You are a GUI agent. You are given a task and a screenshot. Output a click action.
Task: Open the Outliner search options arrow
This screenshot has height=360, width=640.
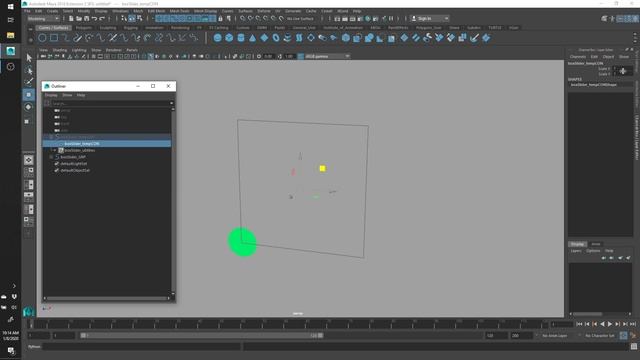[x=171, y=103]
